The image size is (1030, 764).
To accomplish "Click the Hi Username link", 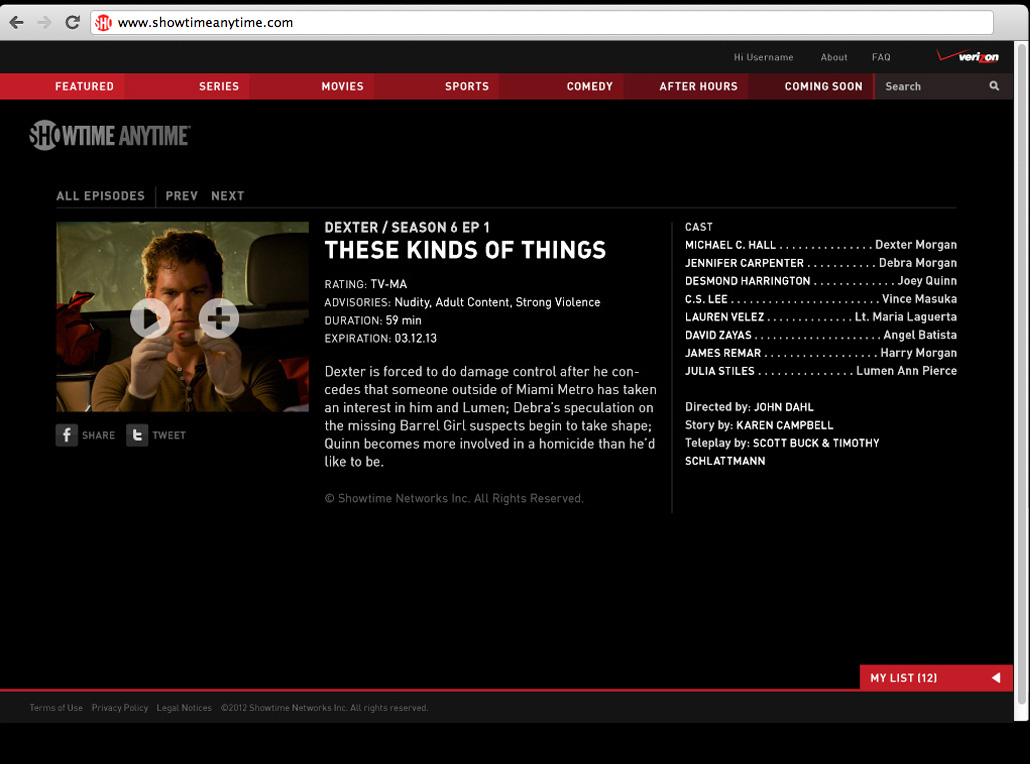I will [763, 57].
